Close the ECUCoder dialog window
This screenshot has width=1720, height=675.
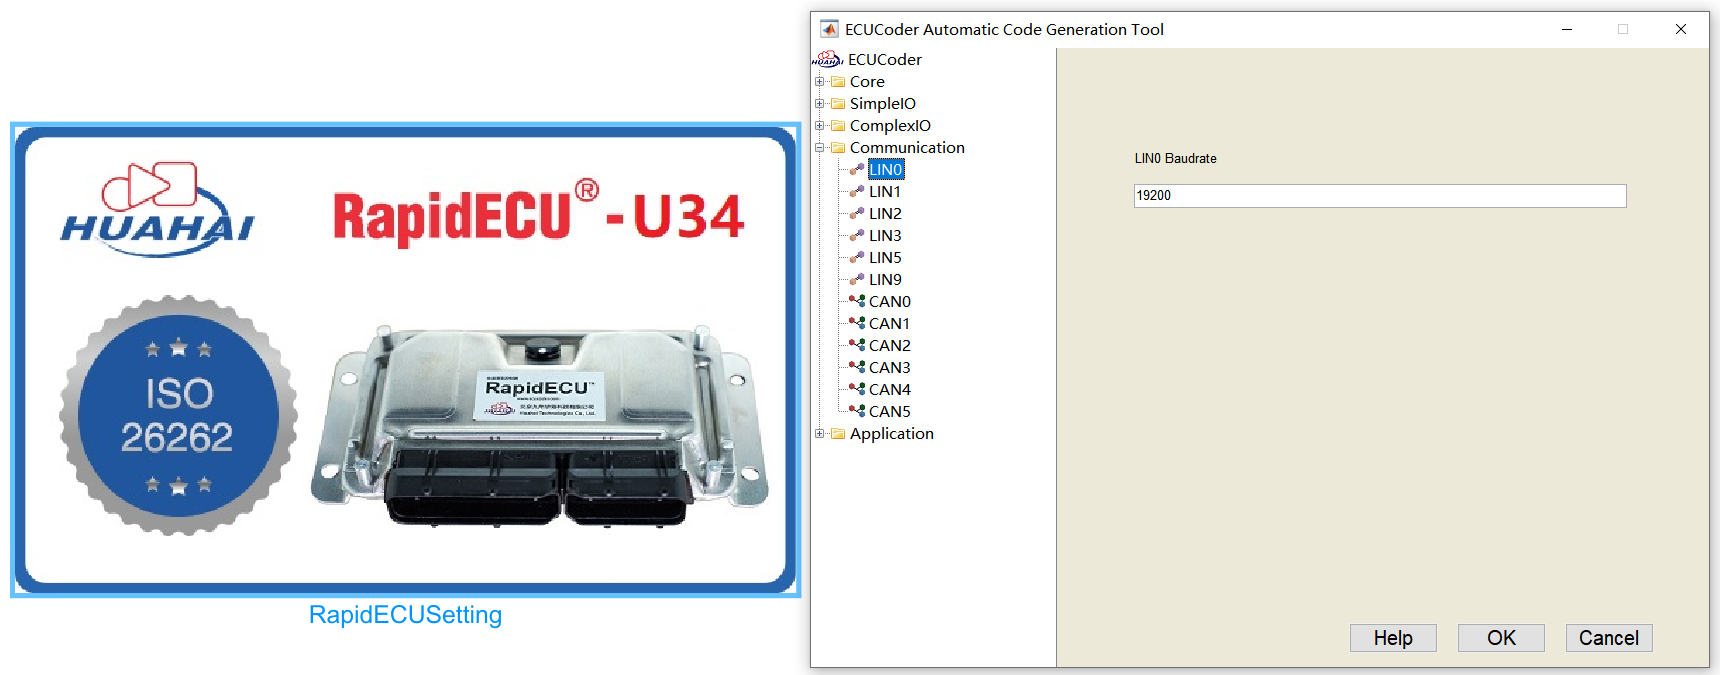[x=1681, y=29]
